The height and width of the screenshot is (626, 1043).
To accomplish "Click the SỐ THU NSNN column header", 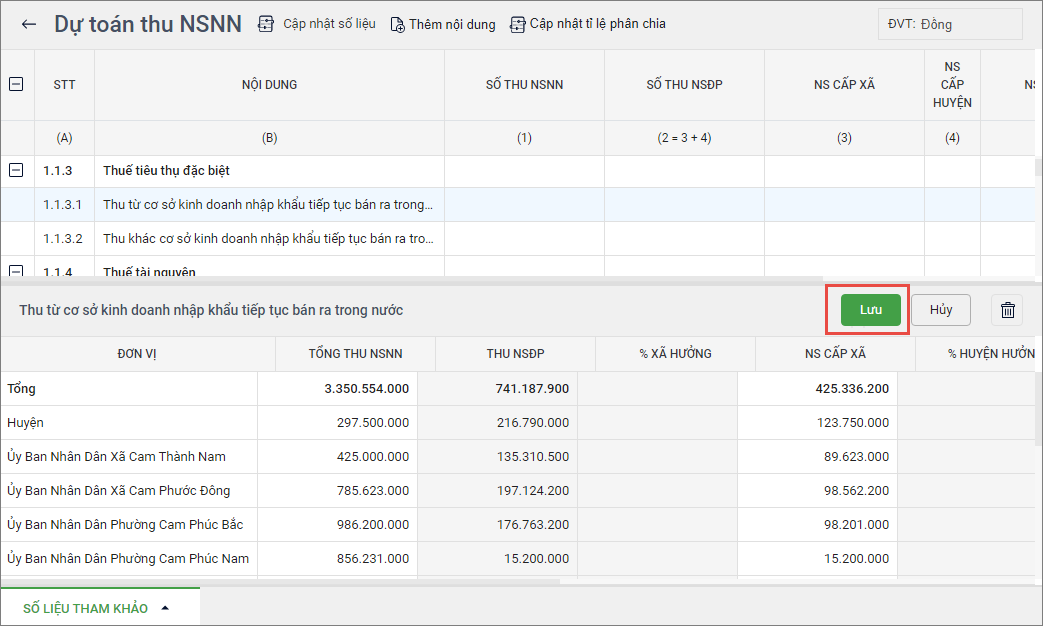I will click(x=524, y=85).
